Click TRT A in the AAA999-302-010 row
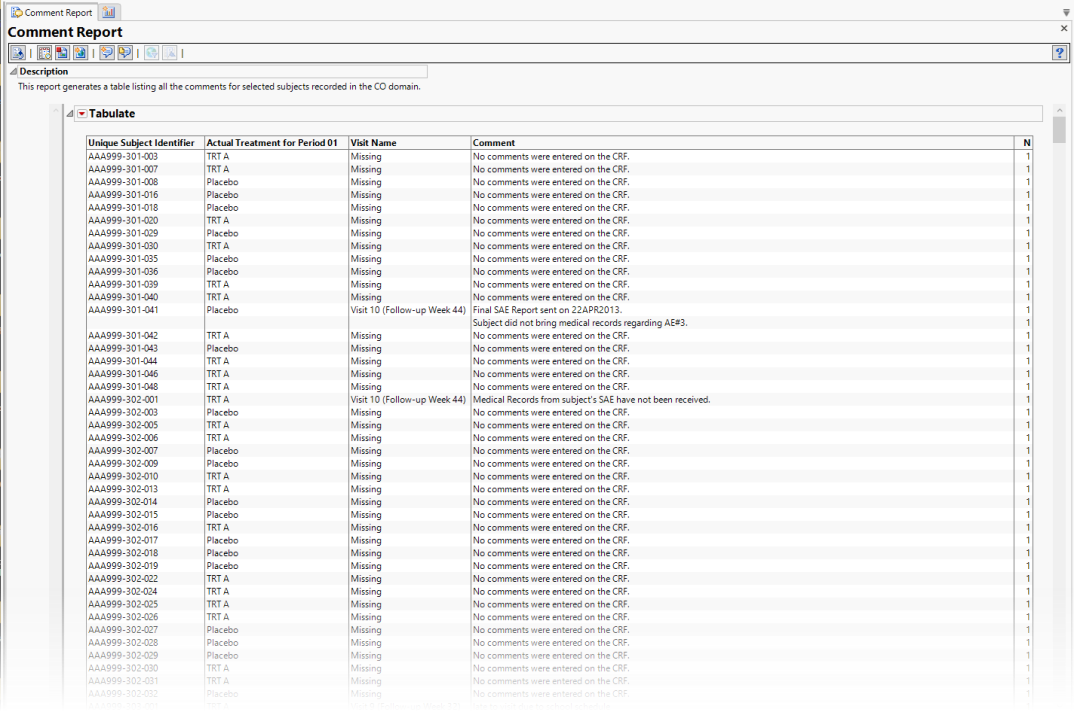Image resolution: width=1074 pixels, height=712 pixels. [218, 476]
